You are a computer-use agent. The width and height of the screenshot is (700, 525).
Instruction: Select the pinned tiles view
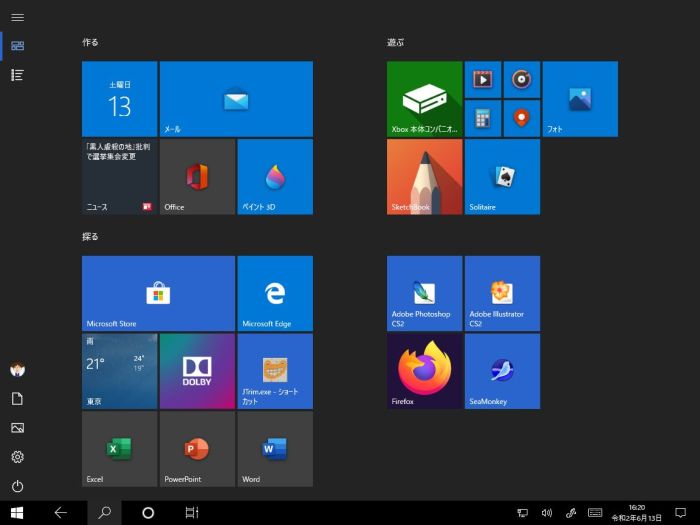coord(17,46)
